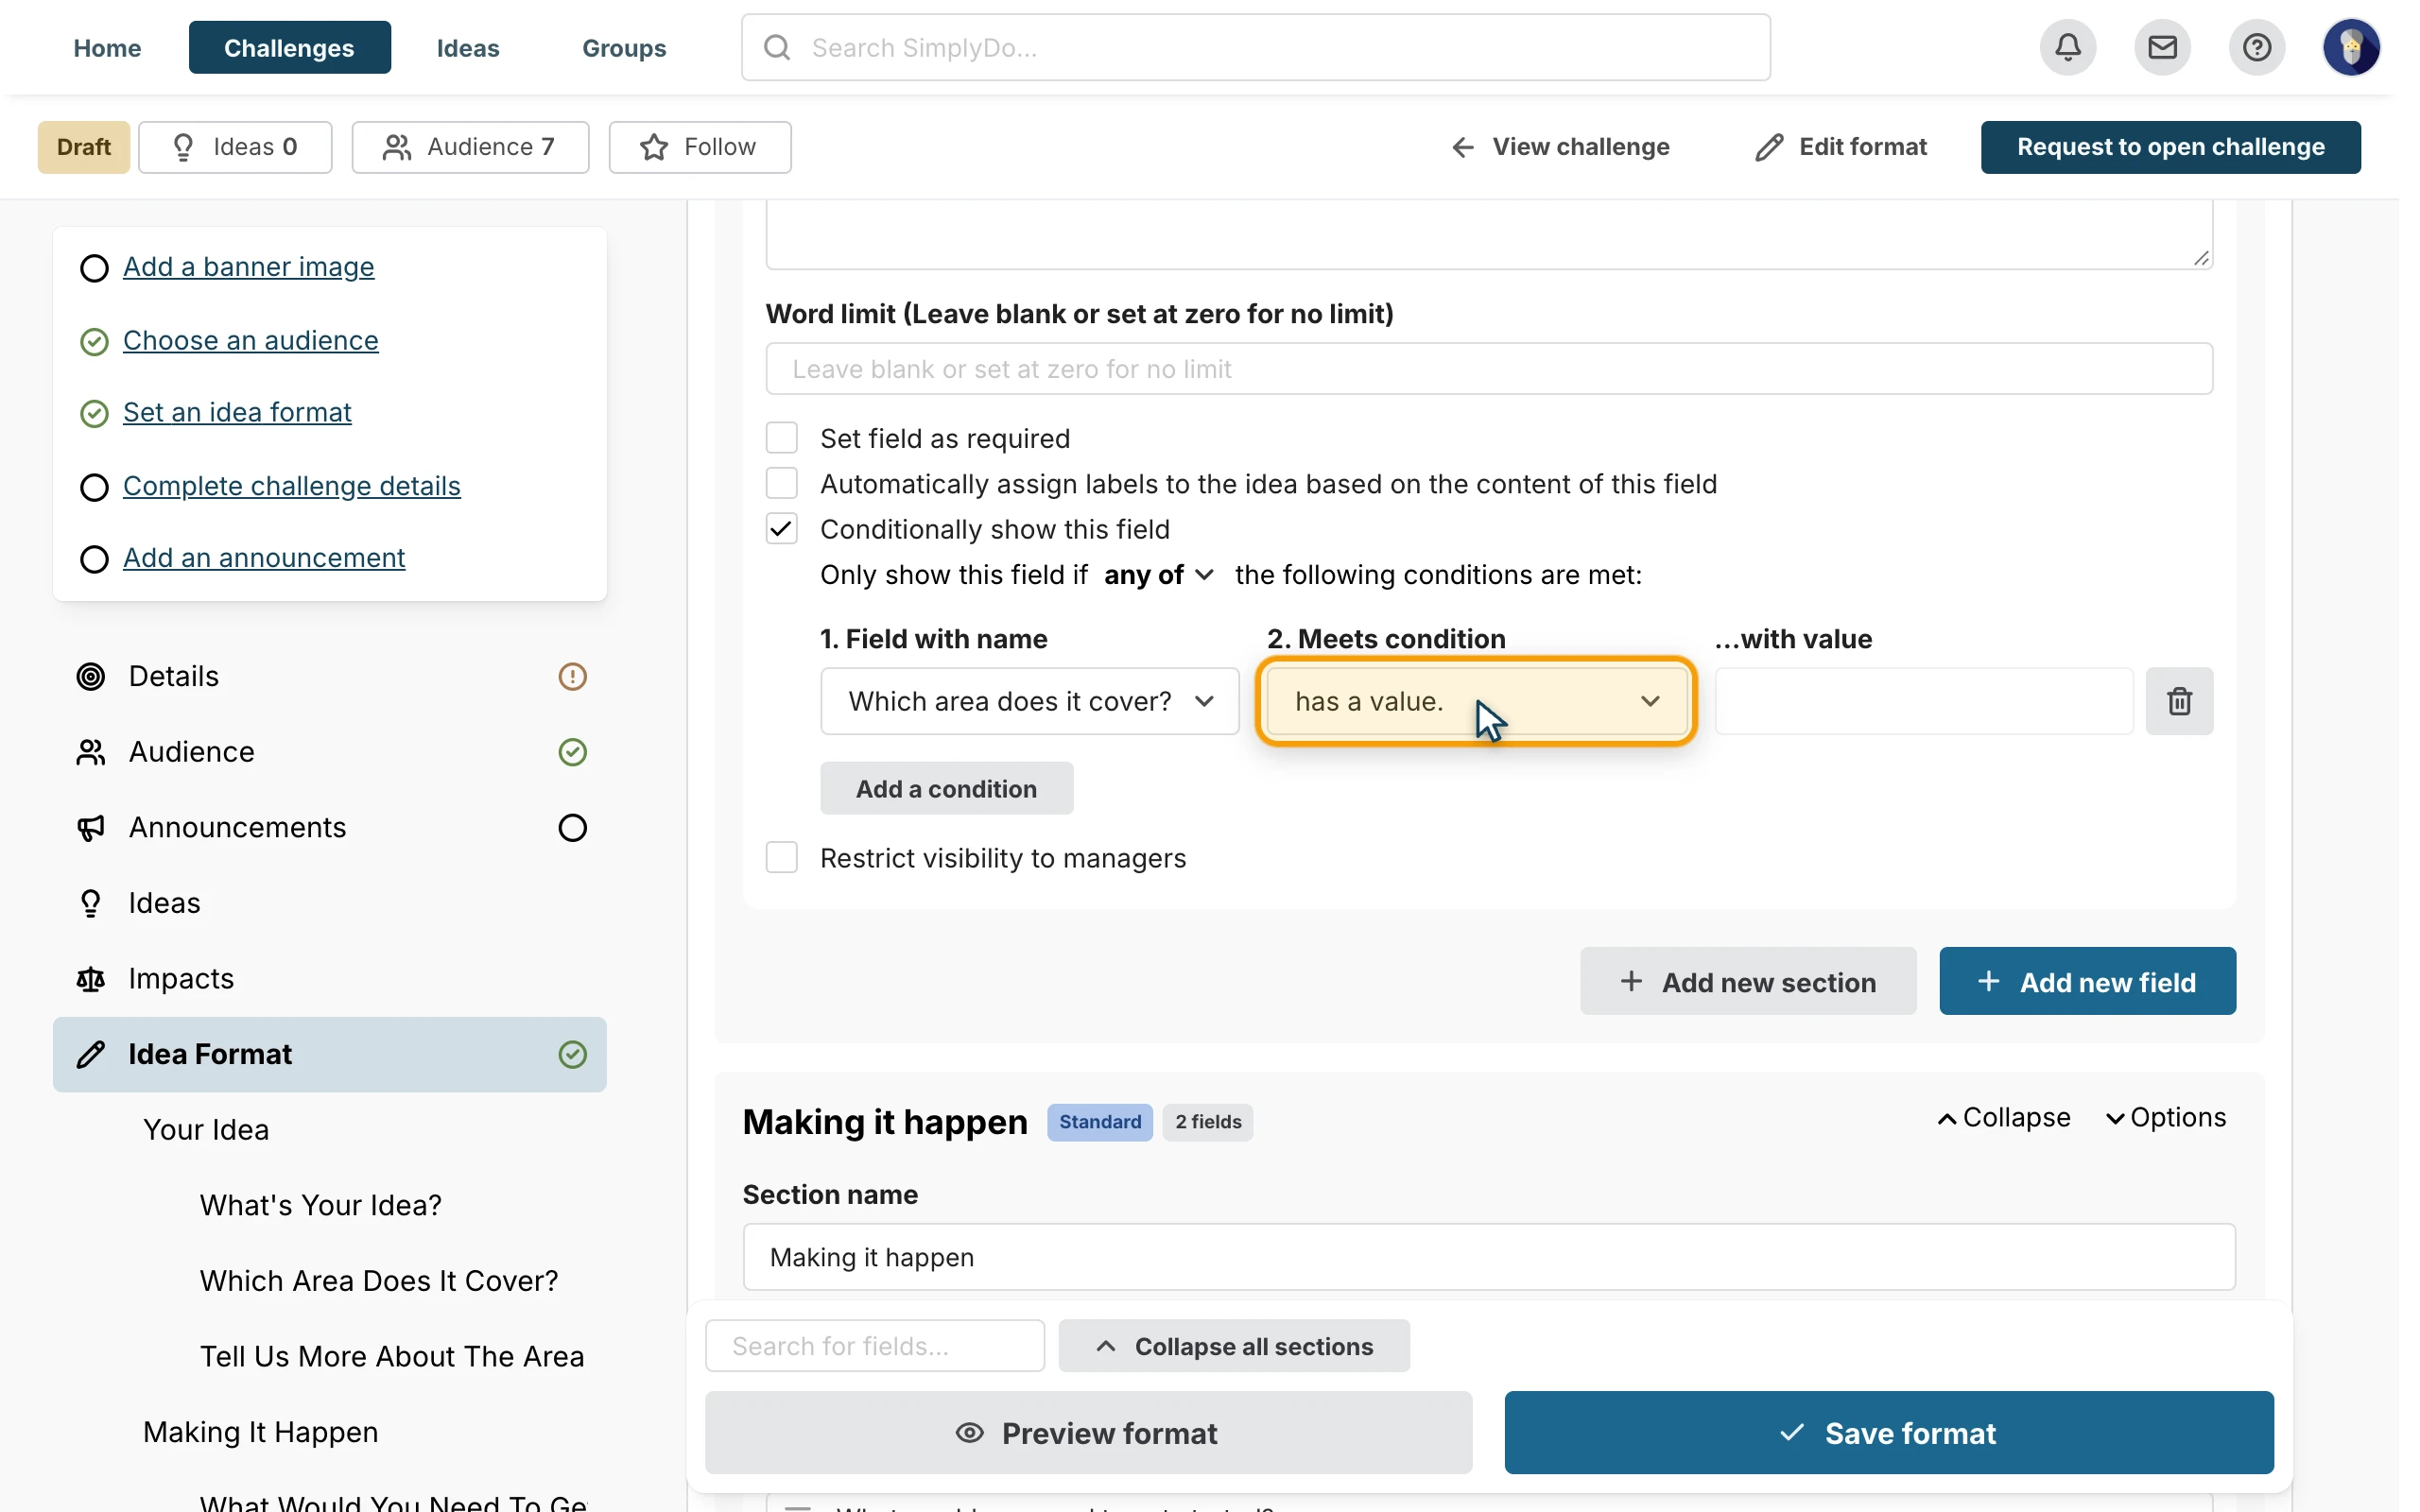Check Restrict visibility to managers
Image resolution: width=2420 pixels, height=1512 pixels.
point(782,858)
